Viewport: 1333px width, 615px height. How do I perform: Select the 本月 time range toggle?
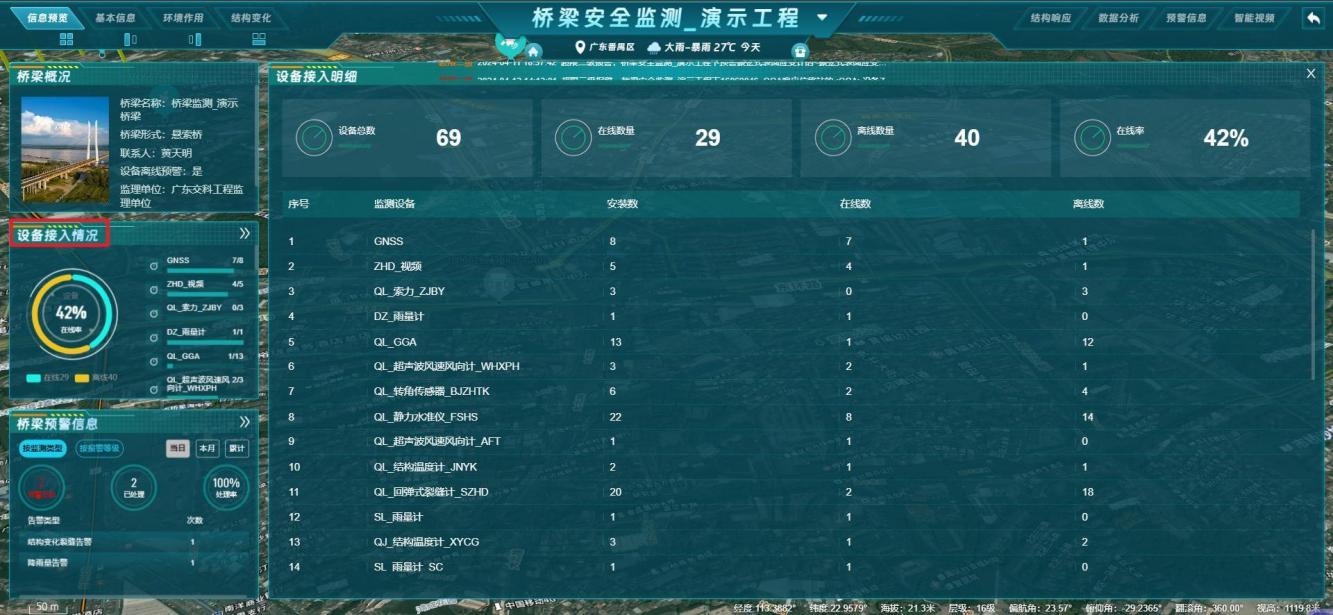tap(207, 448)
